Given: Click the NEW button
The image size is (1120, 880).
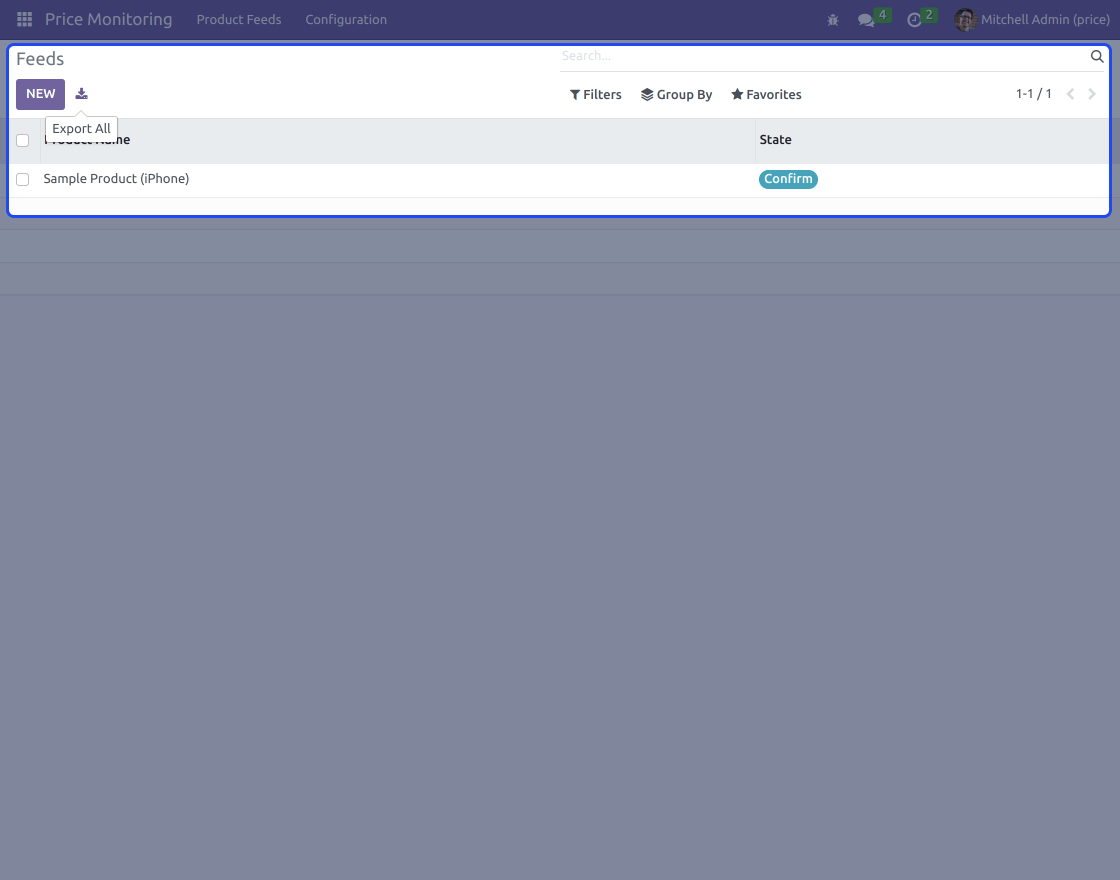Looking at the screenshot, I should 41,94.
